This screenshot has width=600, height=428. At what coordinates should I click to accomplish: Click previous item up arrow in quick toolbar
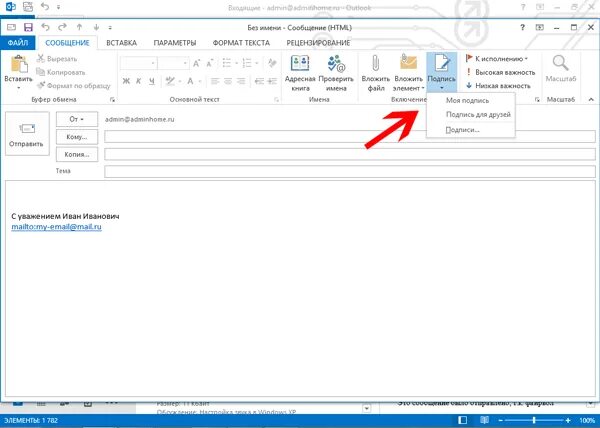[79, 27]
